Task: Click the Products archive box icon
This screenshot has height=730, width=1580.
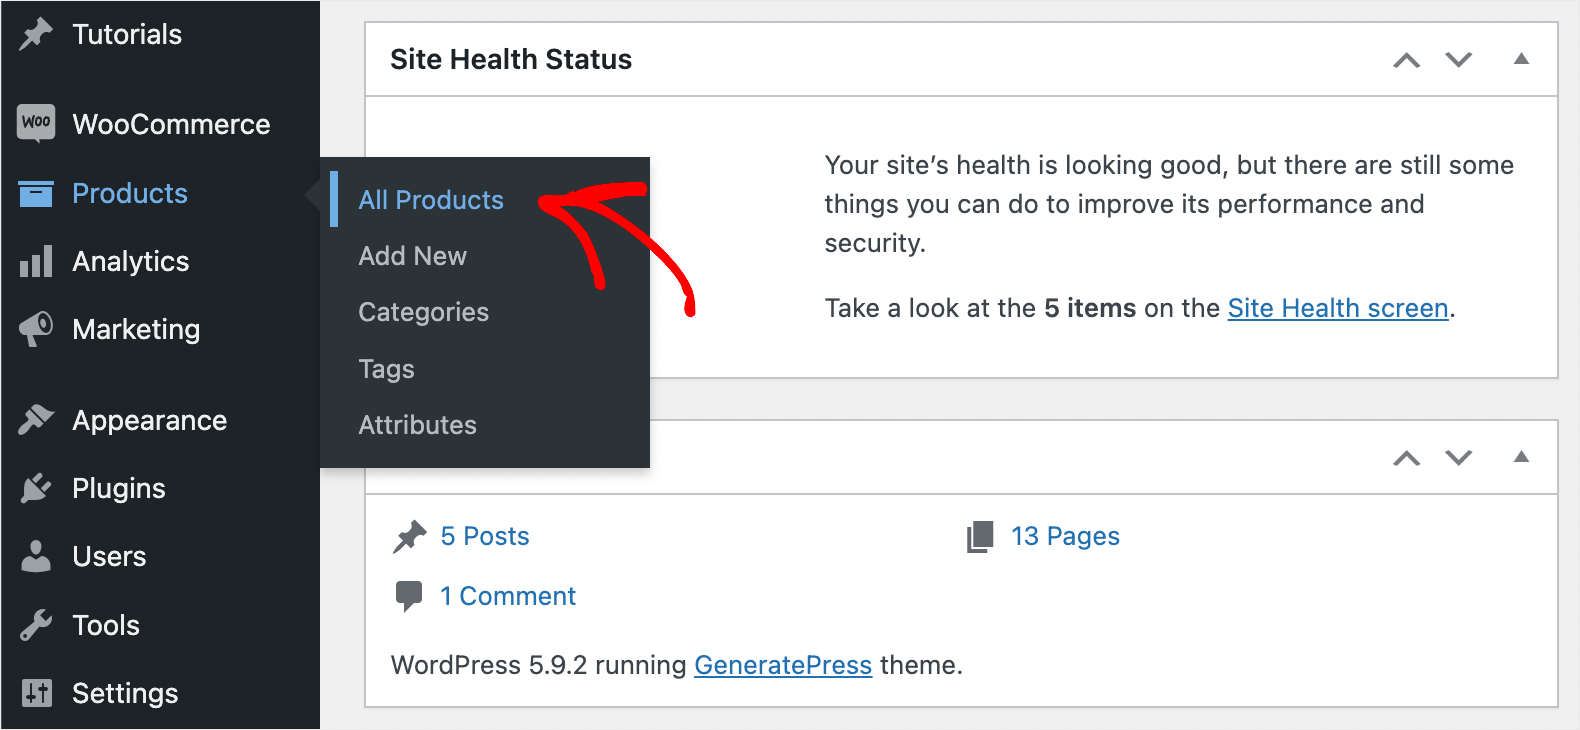Action: click(36, 193)
